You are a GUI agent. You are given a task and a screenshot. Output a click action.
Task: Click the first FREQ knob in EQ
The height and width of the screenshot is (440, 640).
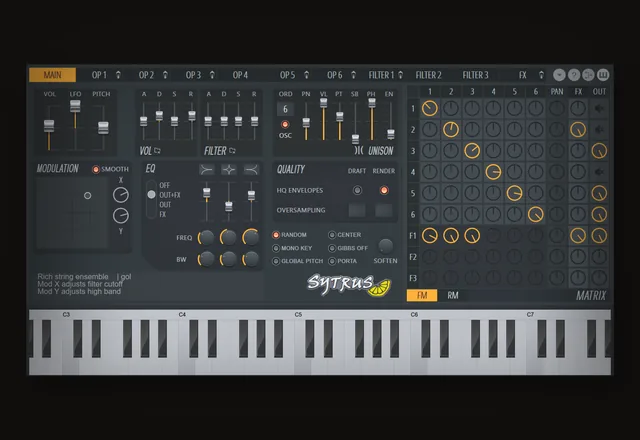206,237
